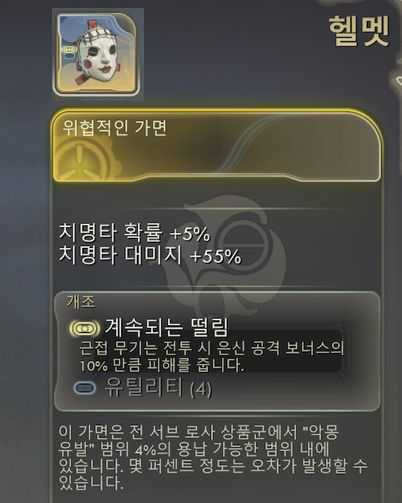The image size is (402, 503).
Task: Click the item flavor text starting 이 가면은
Action: pos(212,458)
